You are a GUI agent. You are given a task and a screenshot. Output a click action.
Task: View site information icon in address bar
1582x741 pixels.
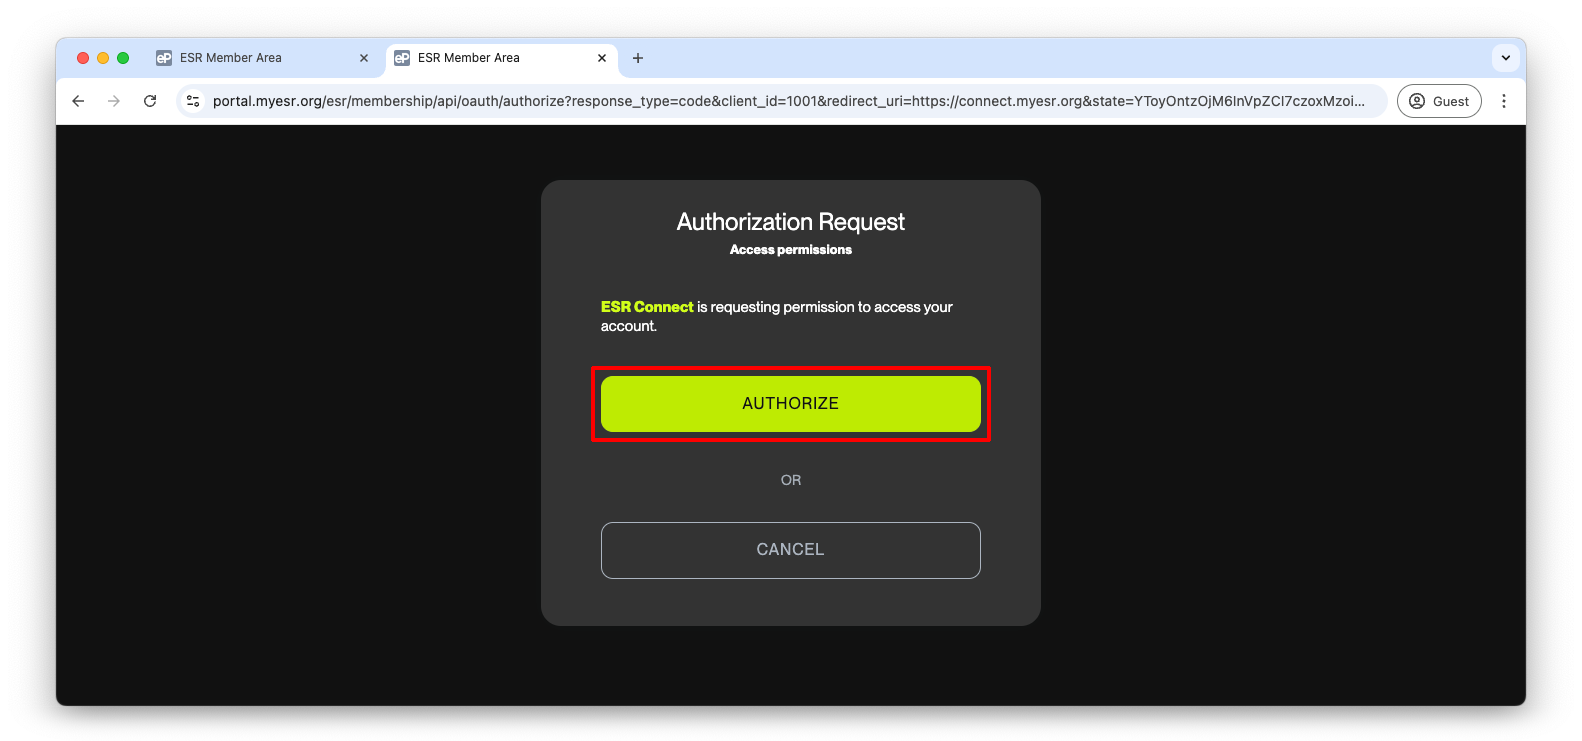point(194,101)
